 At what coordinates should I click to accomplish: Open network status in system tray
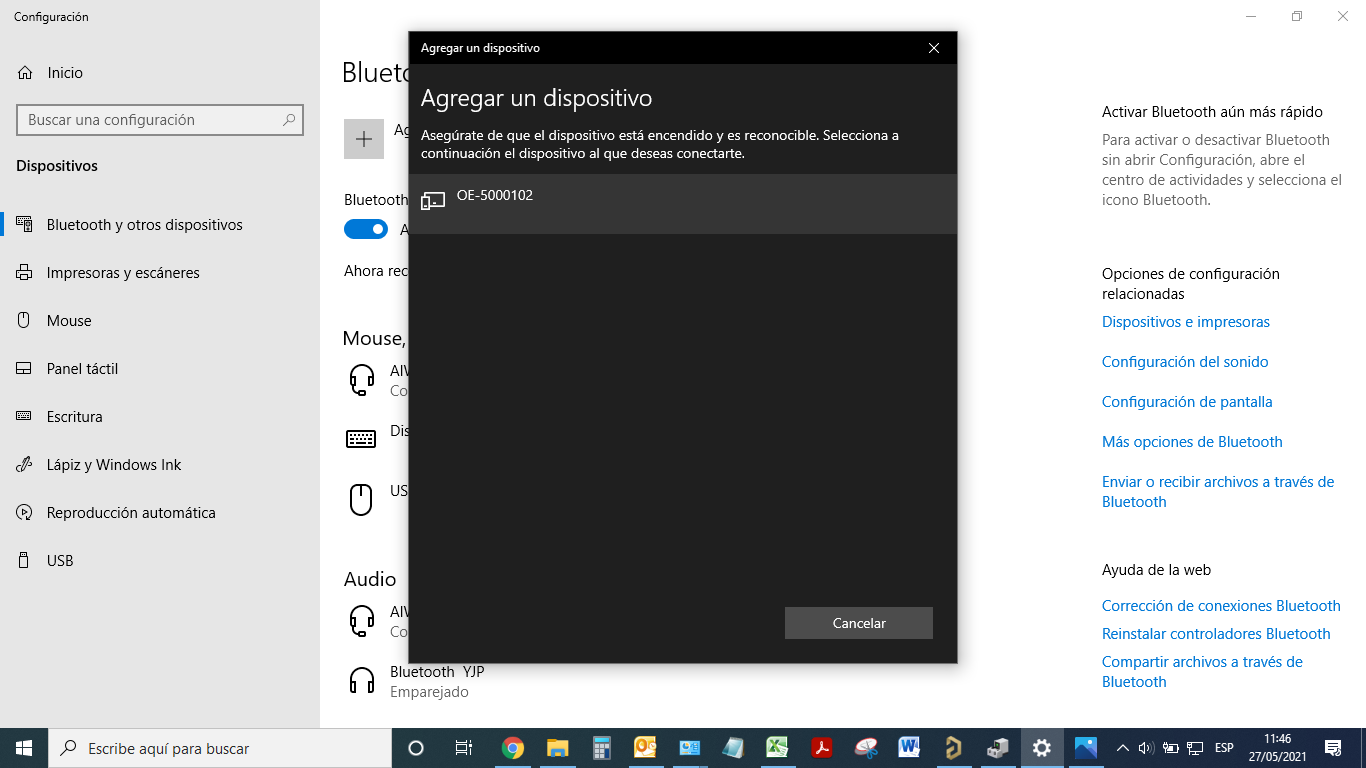coord(1195,748)
